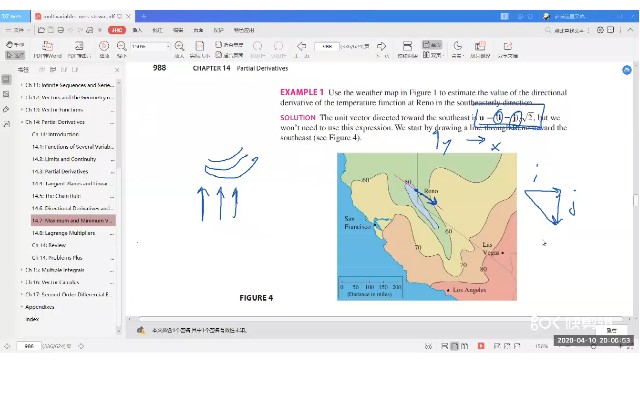This screenshot has width=640, height=400.
Task: Click the page number field in status bar
Action: point(29,346)
